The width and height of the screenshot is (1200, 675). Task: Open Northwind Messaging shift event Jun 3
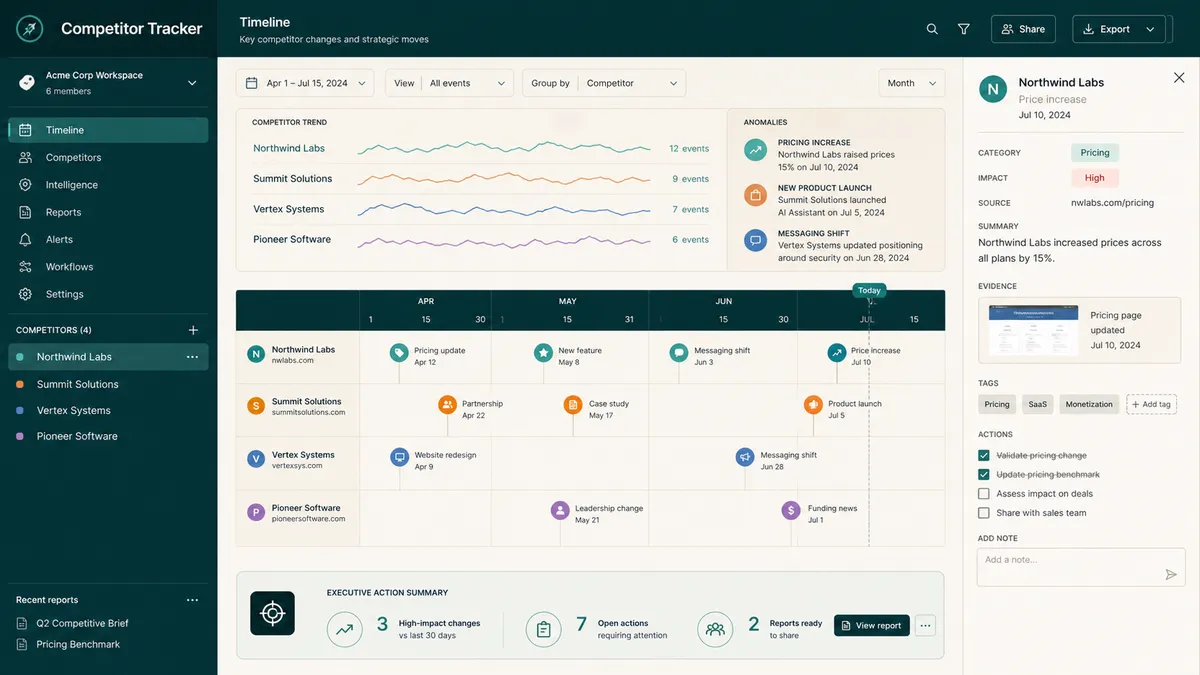[679, 353]
